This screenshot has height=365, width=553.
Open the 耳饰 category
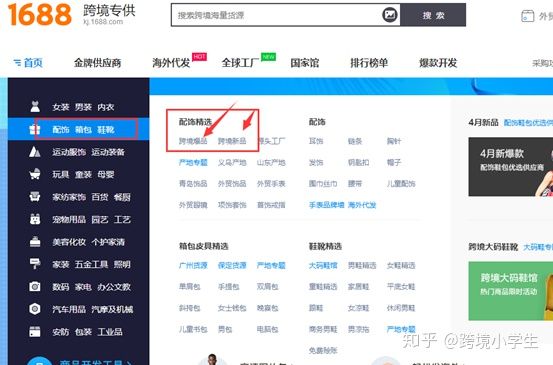tap(316, 141)
